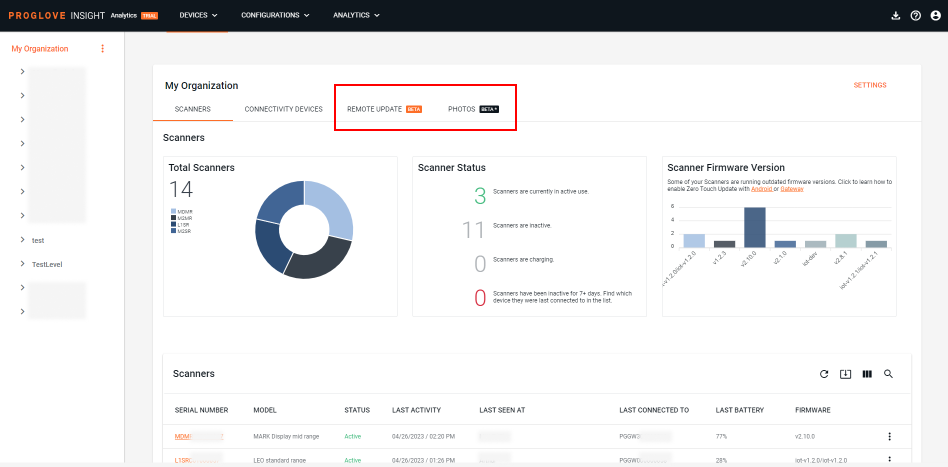Click the black BETA badge next to Photos
The height and width of the screenshot is (467, 948).
pos(489,109)
